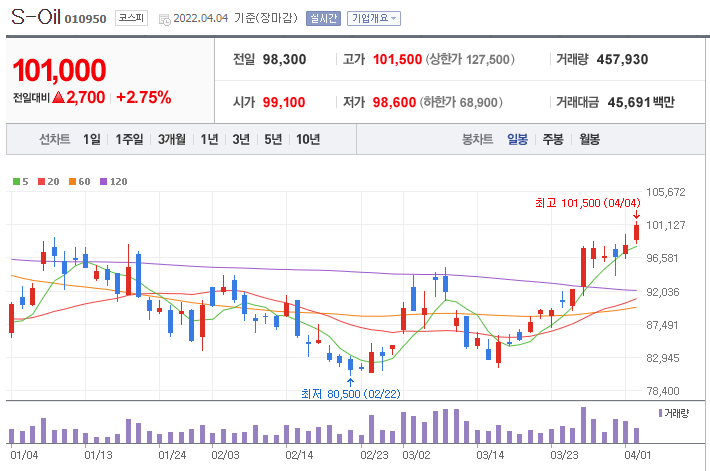
Task: Click the 78,400 price axis label
Action: (663, 391)
